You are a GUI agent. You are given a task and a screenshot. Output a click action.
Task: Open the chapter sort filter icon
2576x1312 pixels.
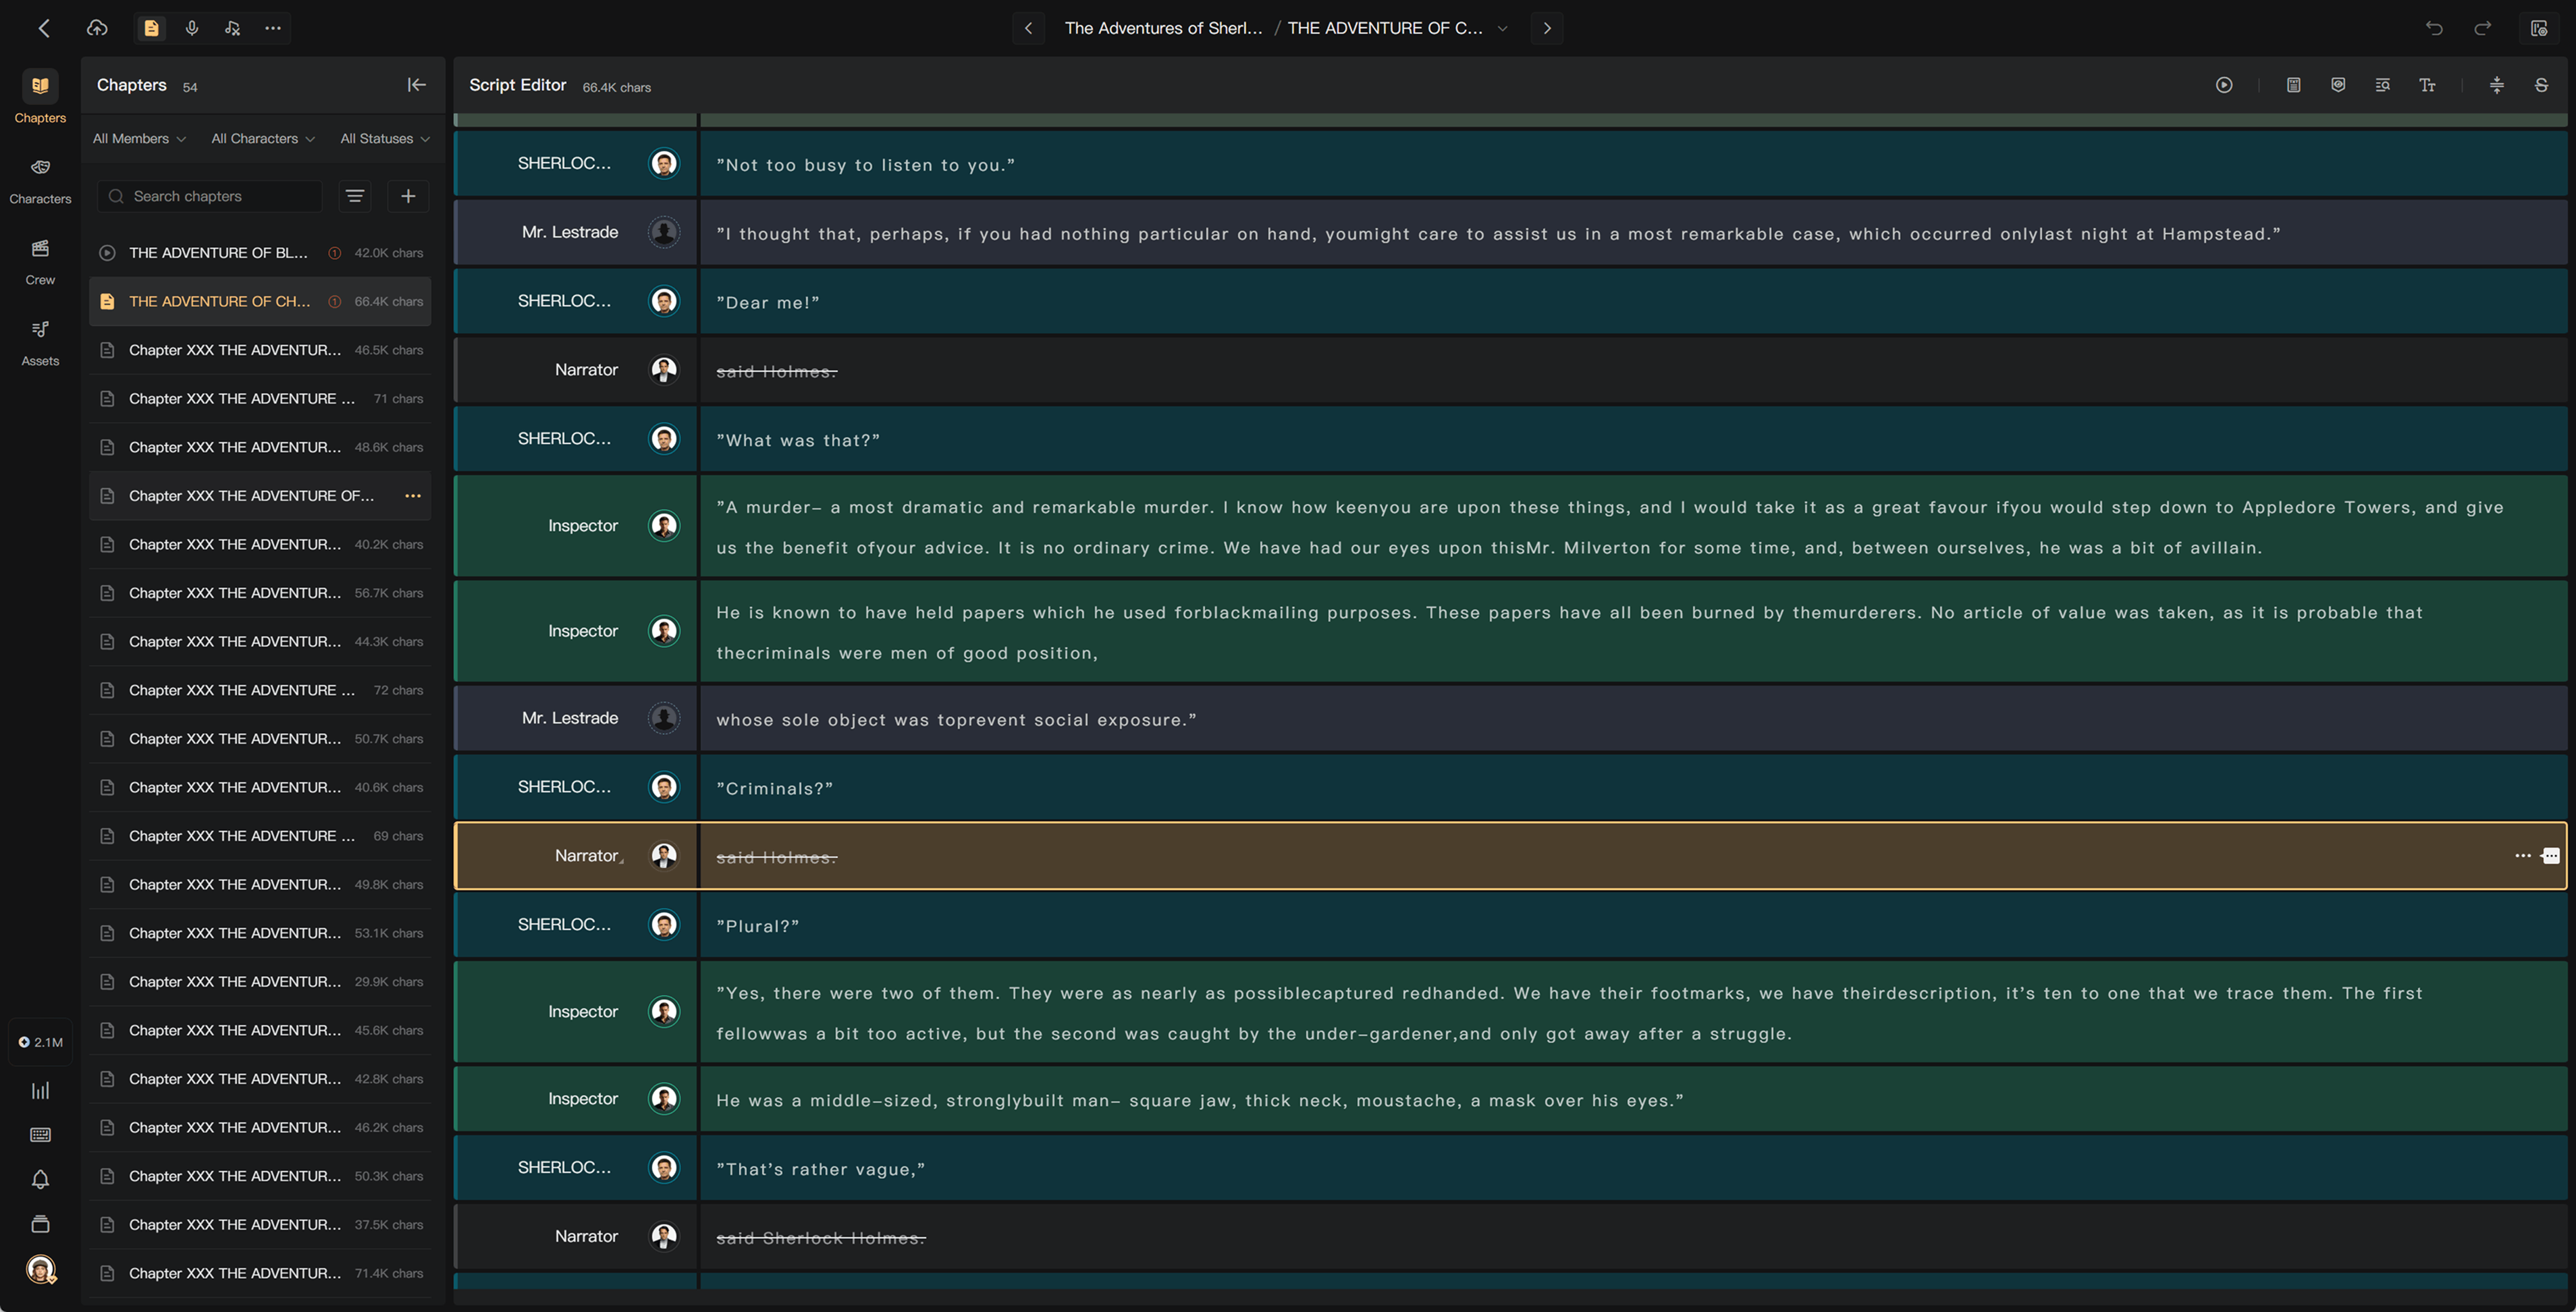tap(354, 196)
